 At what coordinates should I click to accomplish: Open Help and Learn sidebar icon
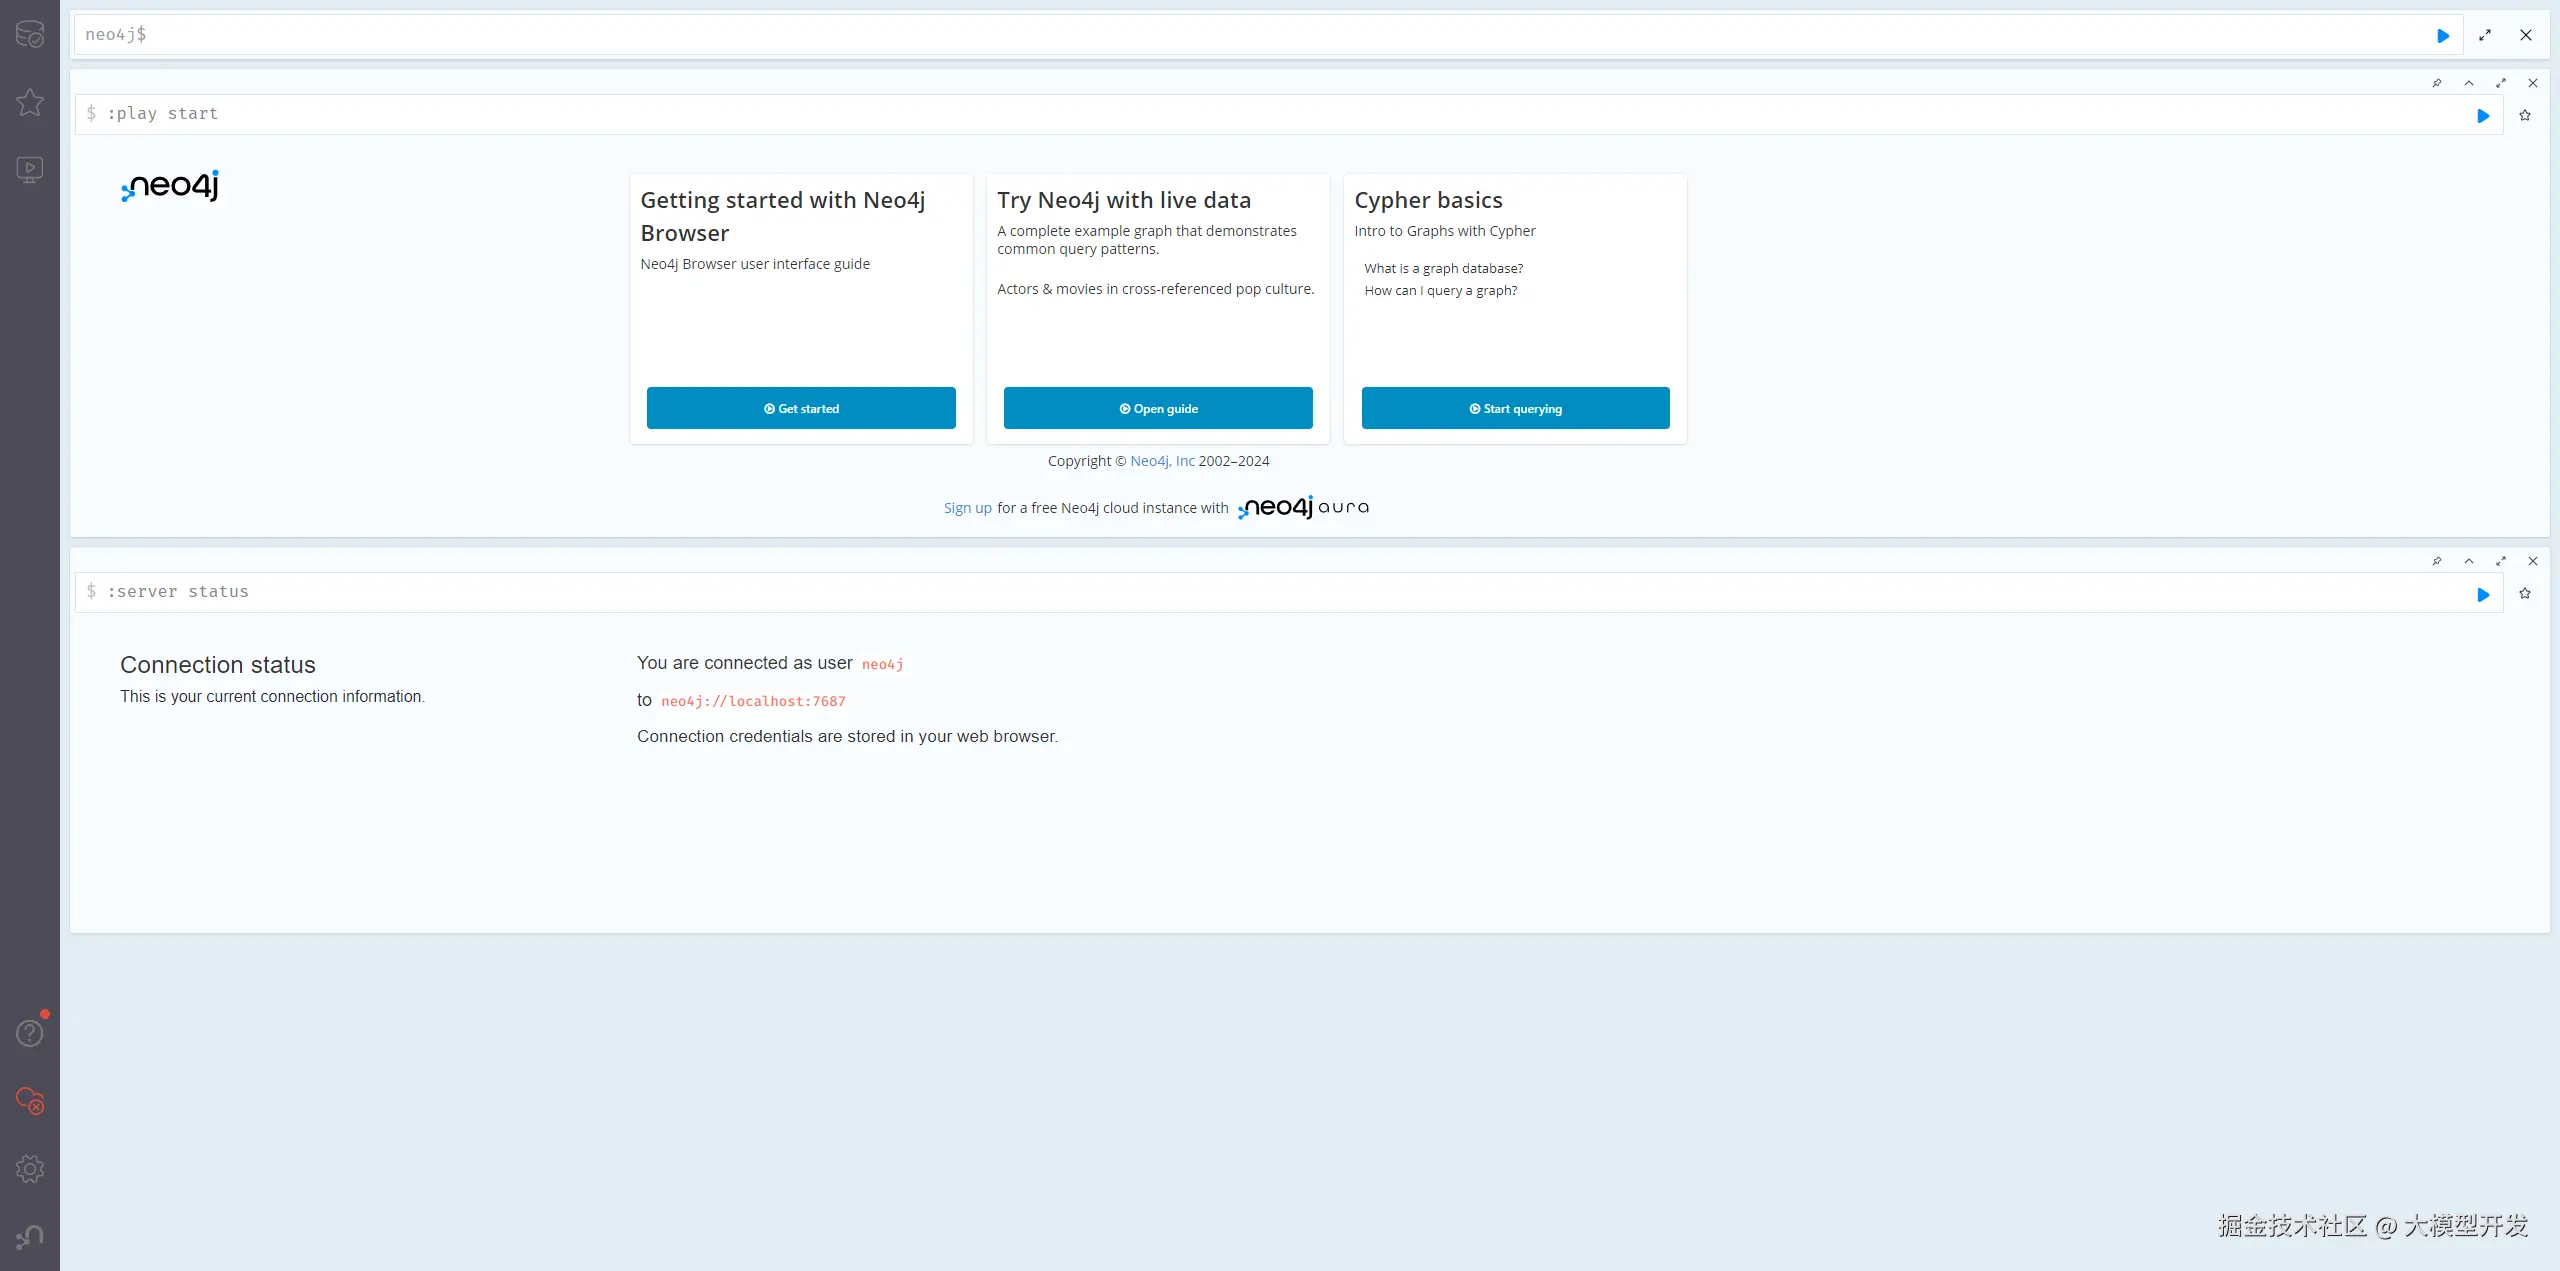point(30,1033)
